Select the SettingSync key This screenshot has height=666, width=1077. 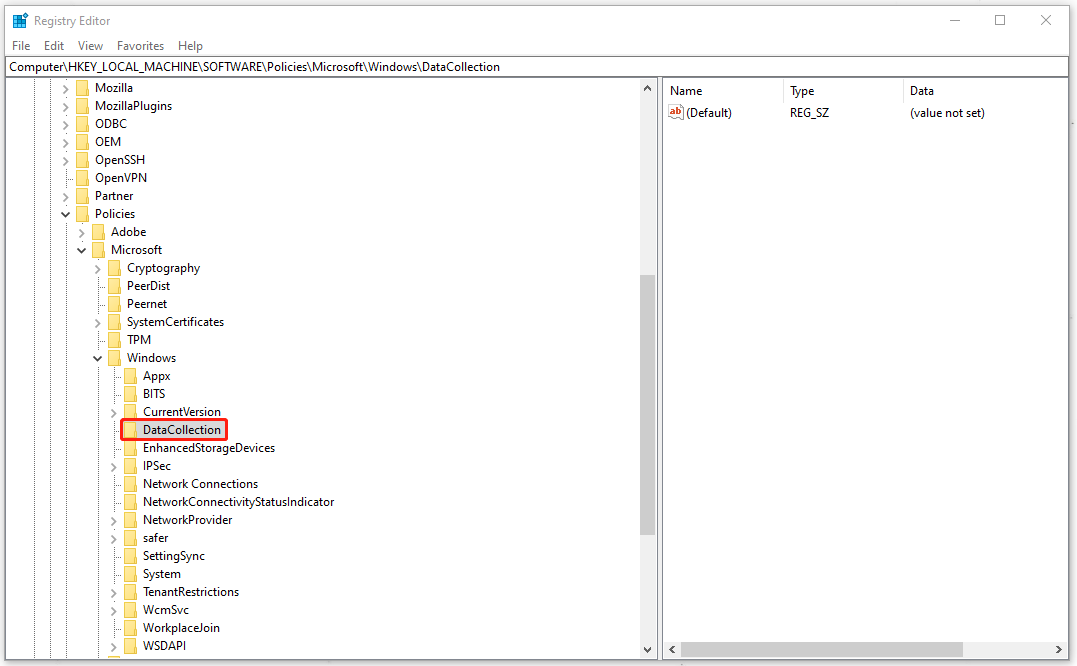coord(174,556)
